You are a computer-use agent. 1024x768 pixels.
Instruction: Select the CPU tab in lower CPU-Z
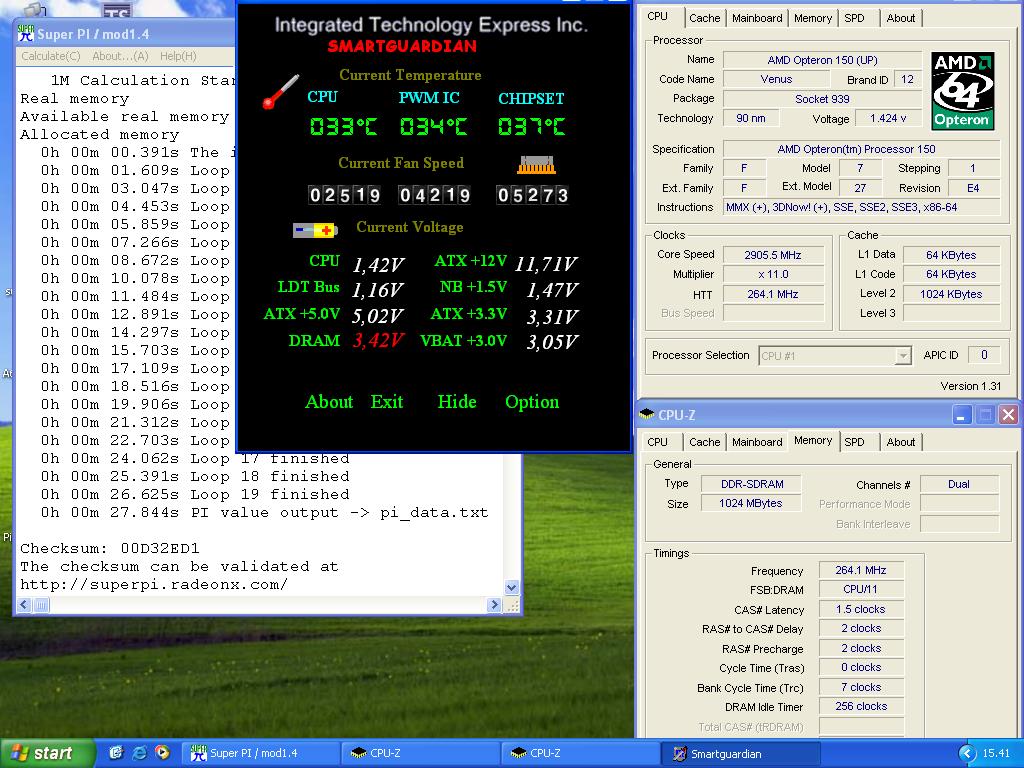point(658,442)
